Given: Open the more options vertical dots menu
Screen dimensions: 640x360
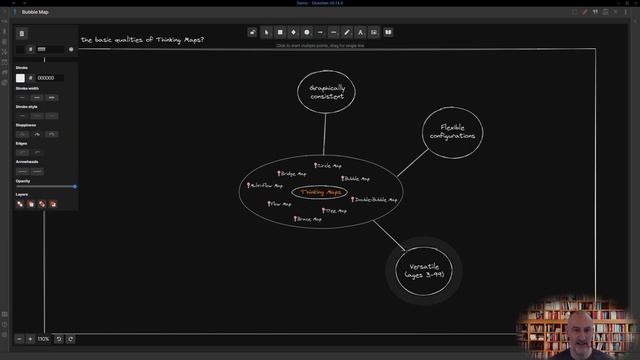Looking at the screenshot, I should (626, 12).
